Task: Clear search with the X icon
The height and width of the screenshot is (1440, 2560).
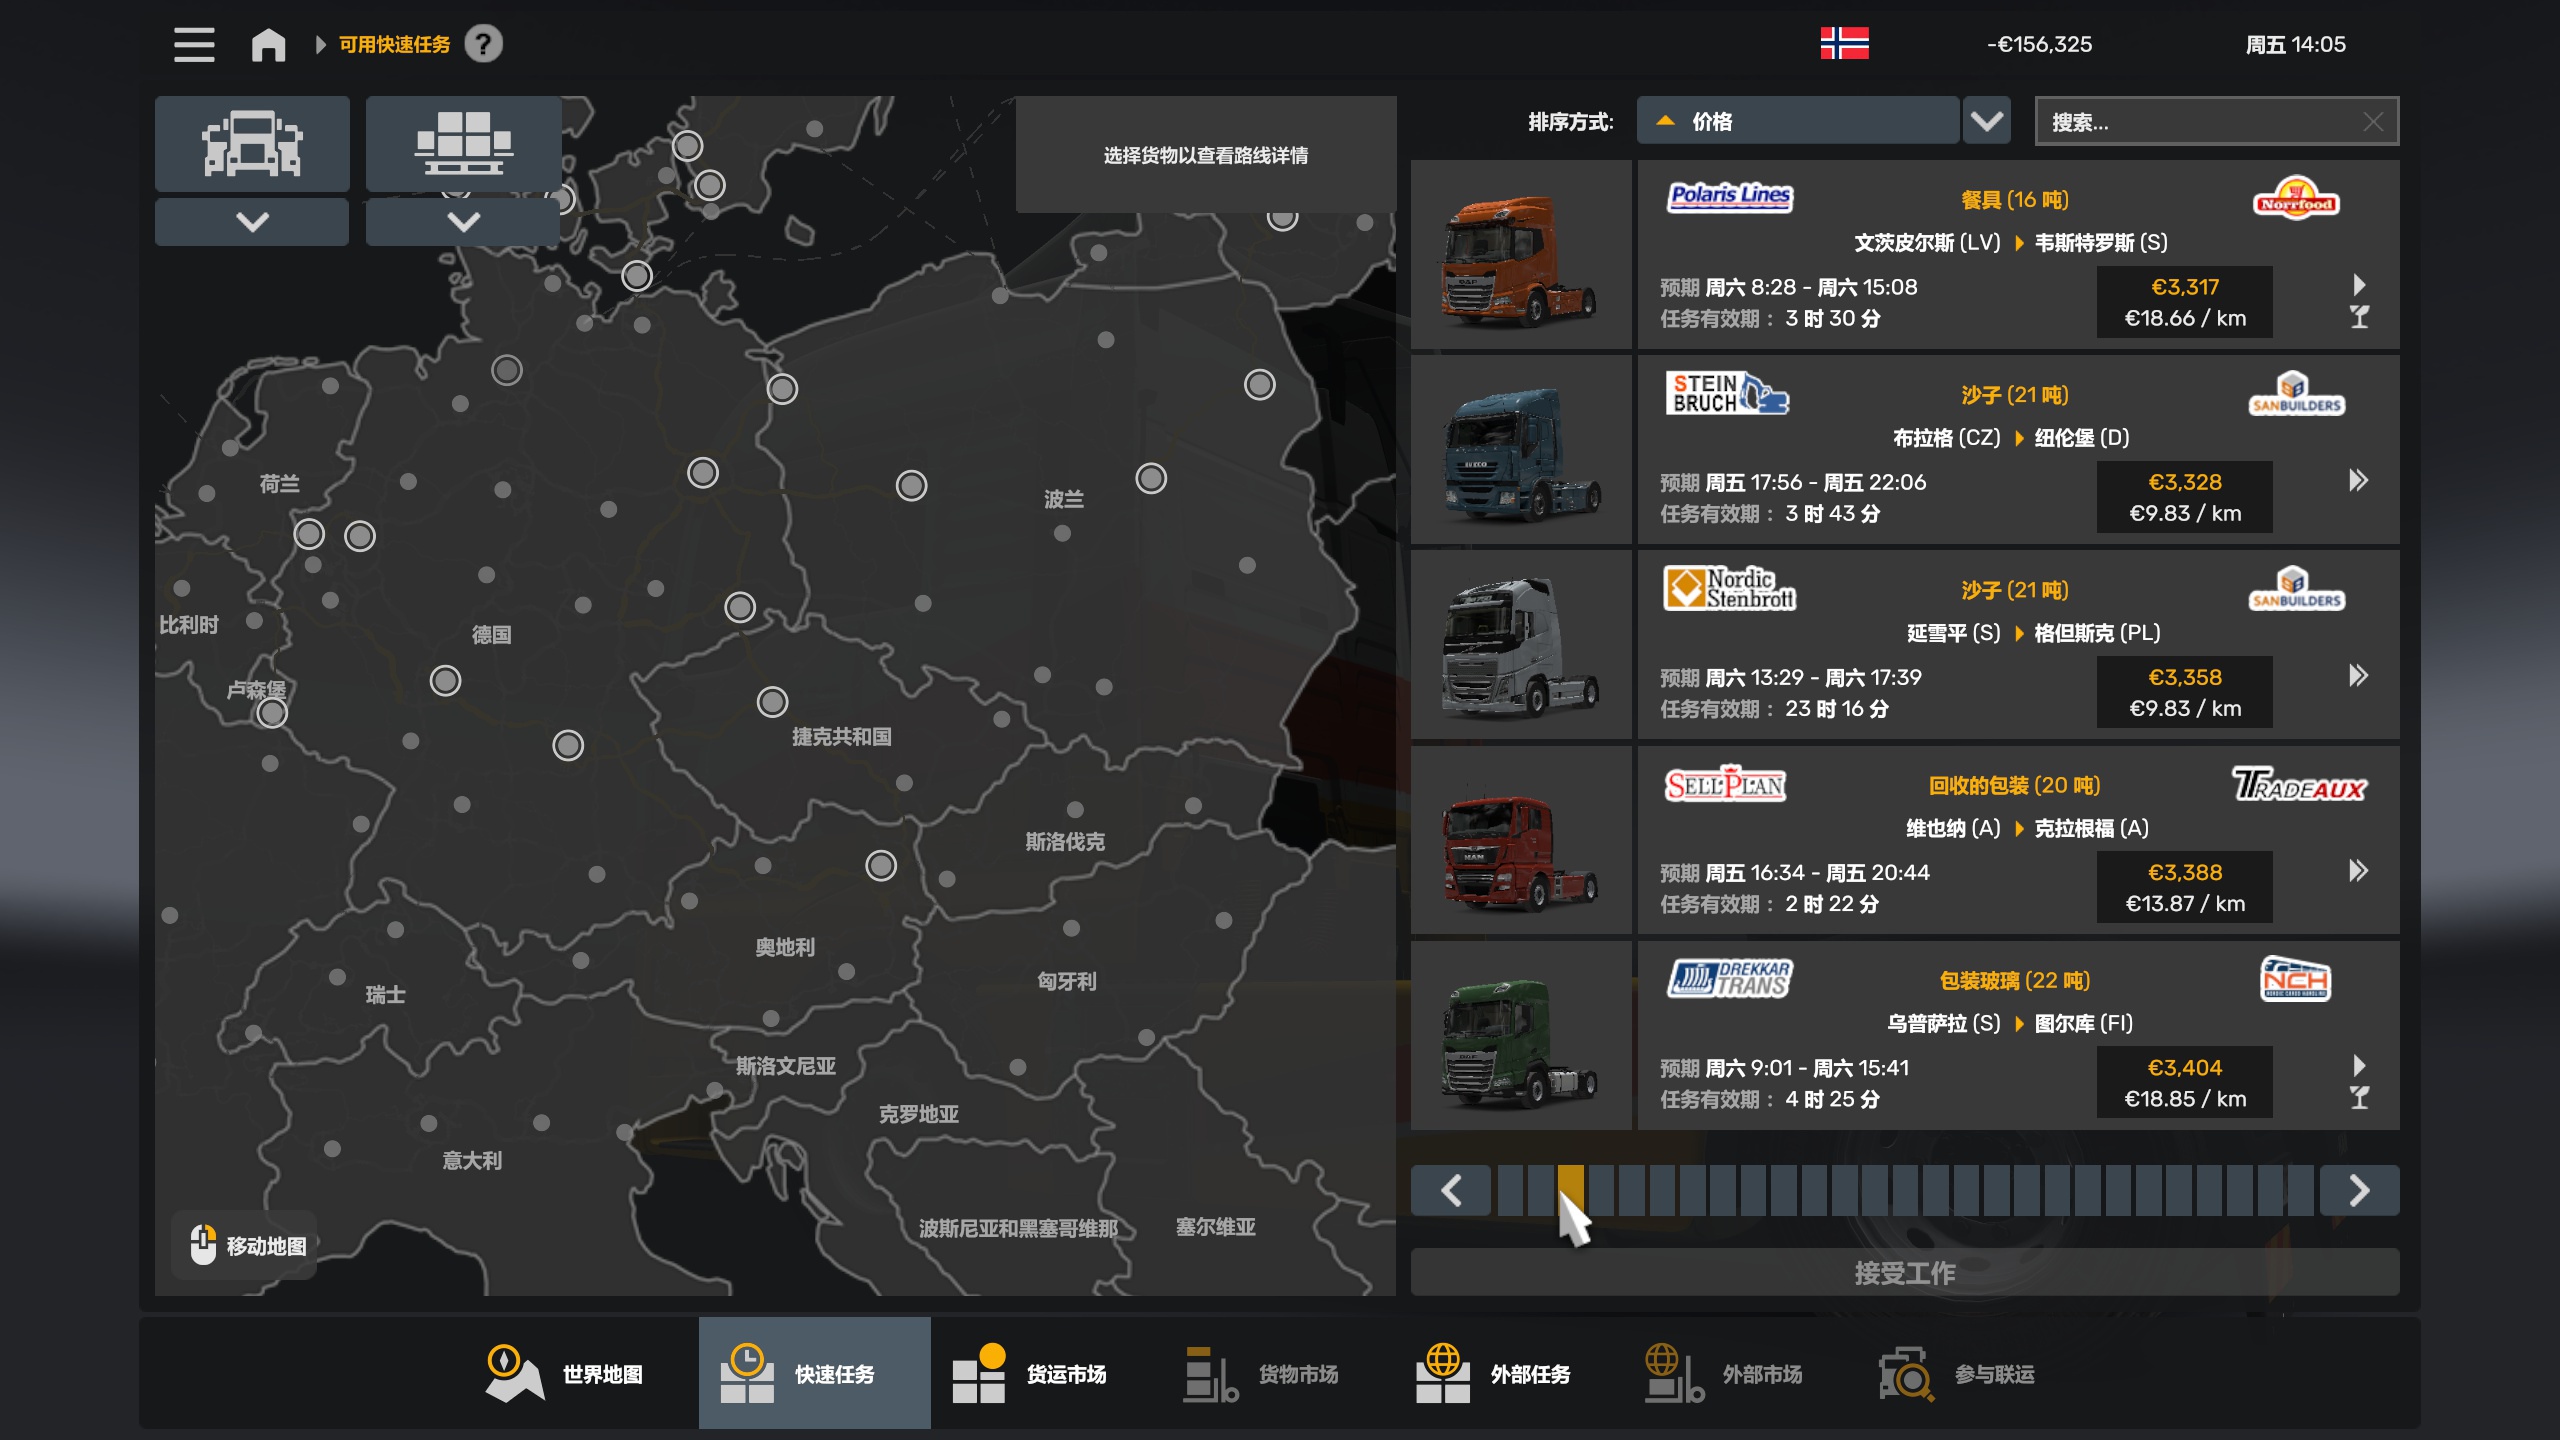Action: tap(2373, 122)
